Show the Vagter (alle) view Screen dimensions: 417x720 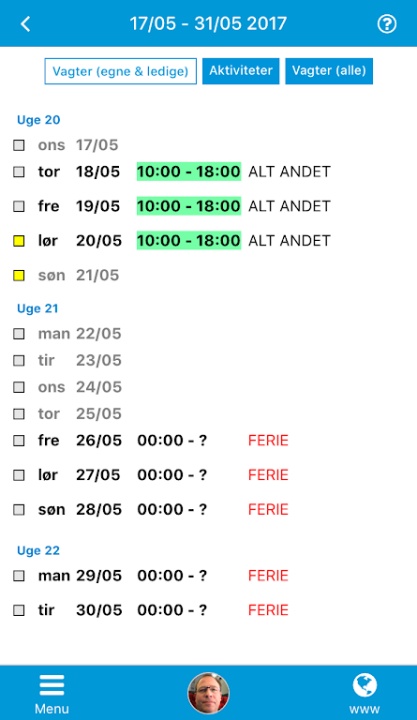[329, 71]
